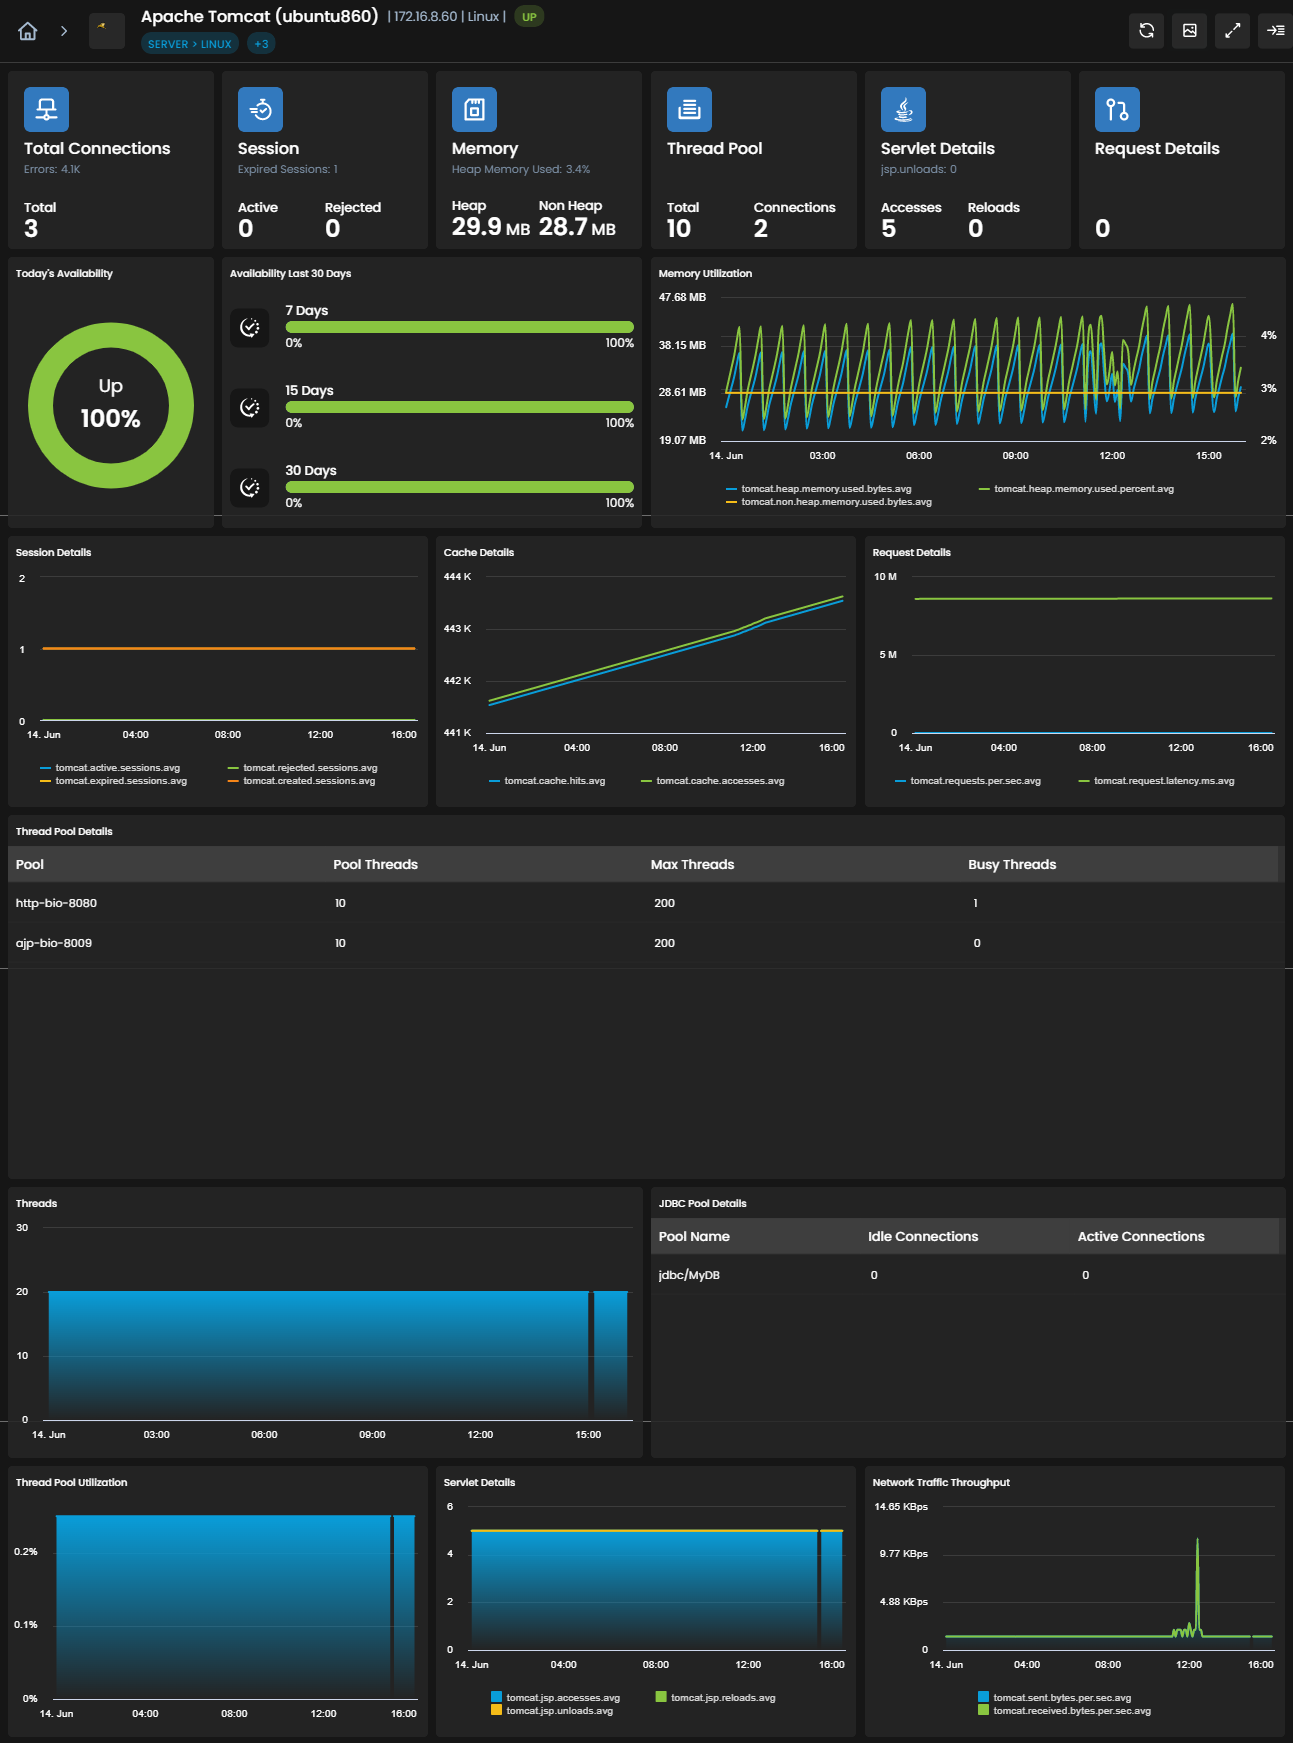Open the side panel collapse icon
Image resolution: width=1293 pixels, height=1743 pixels.
pyautogui.click(x=1275, y=31)
